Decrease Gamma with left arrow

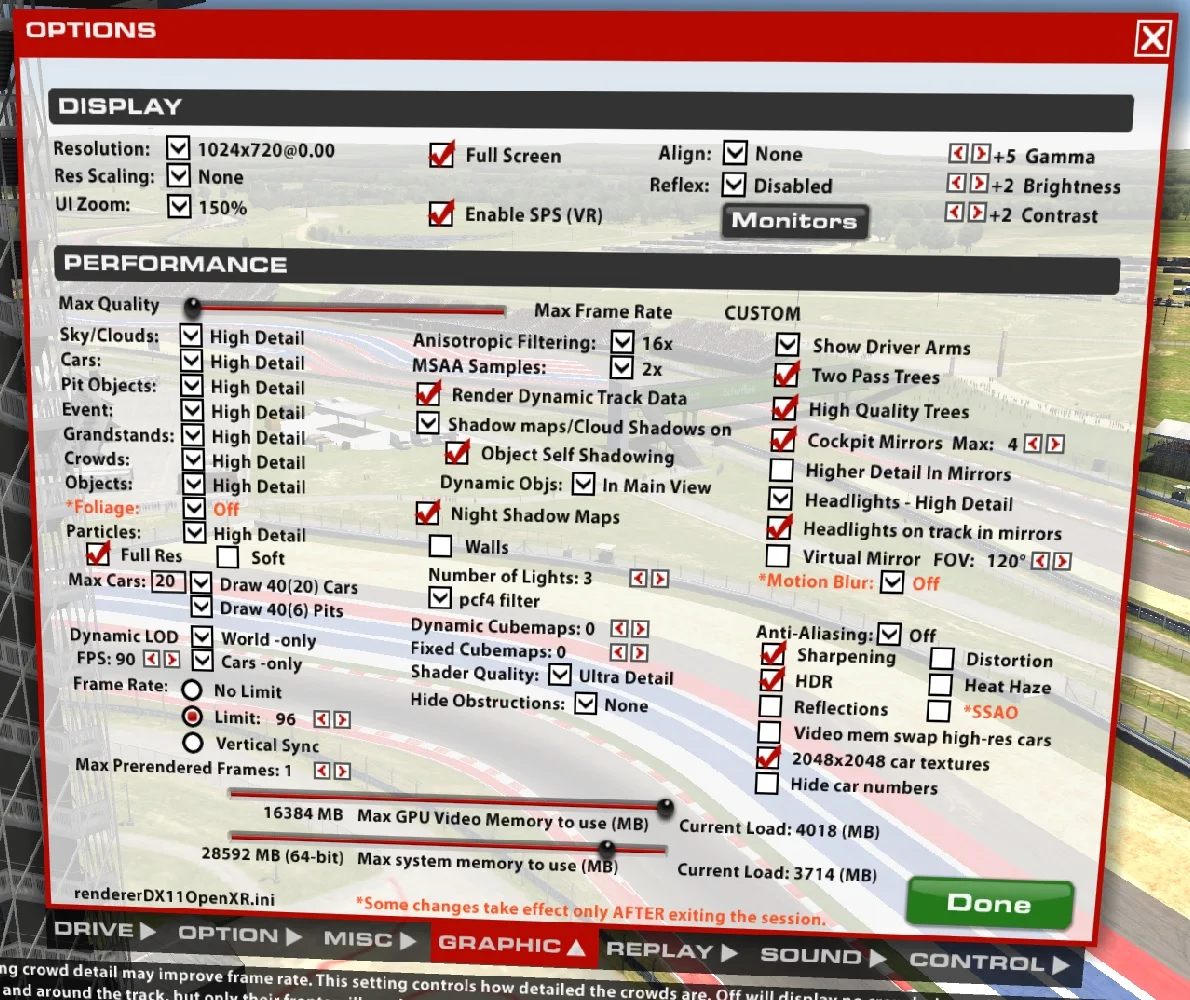pos(958,154)
